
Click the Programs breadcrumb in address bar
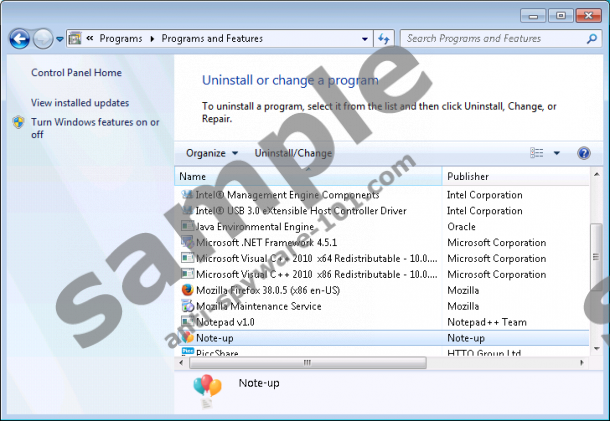[x=120, y=39]
